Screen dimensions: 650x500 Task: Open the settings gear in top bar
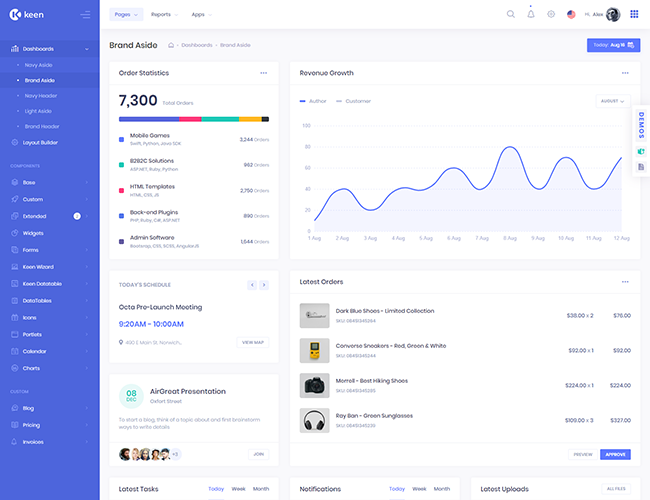pyautogui.click(x=551, y=14)
